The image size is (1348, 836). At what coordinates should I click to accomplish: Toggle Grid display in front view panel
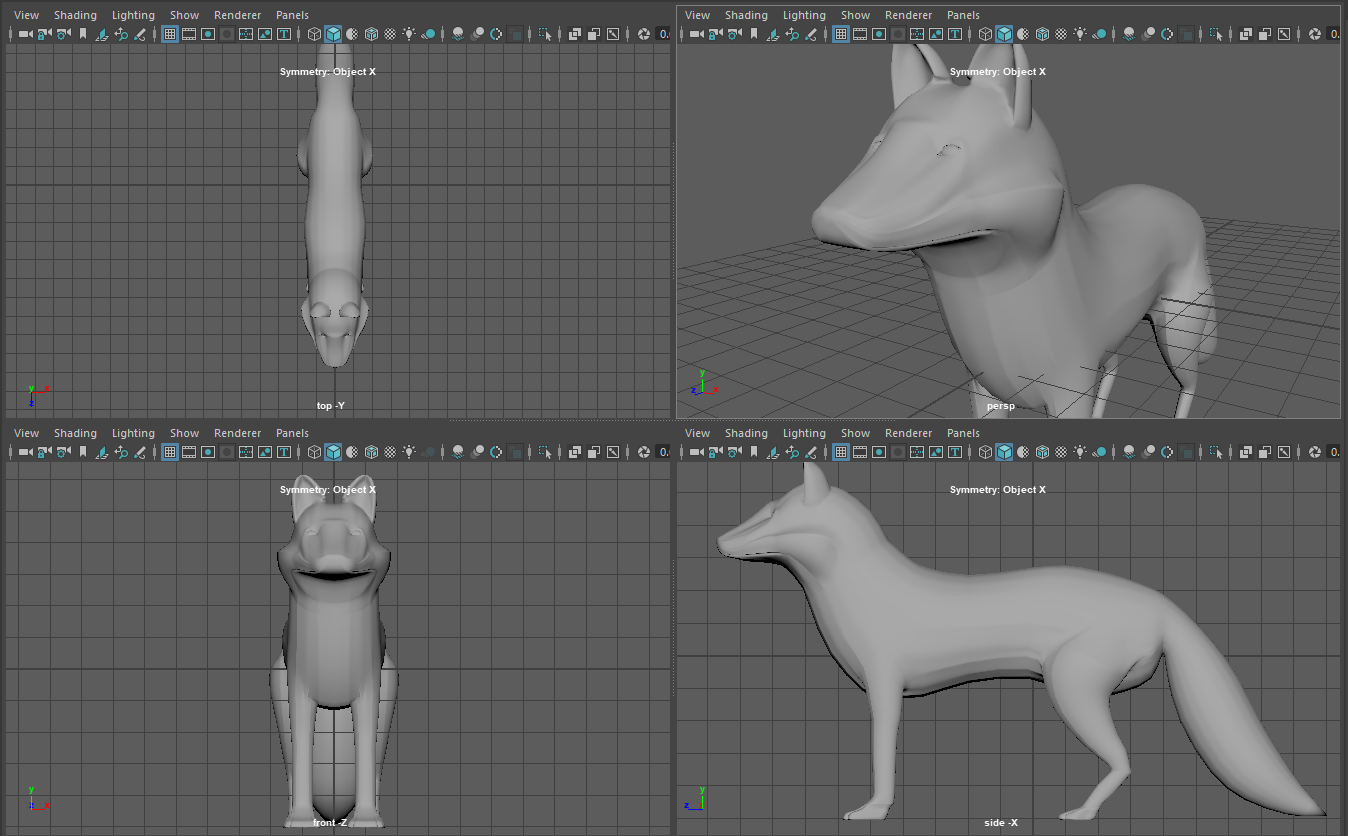coord(170,452)
